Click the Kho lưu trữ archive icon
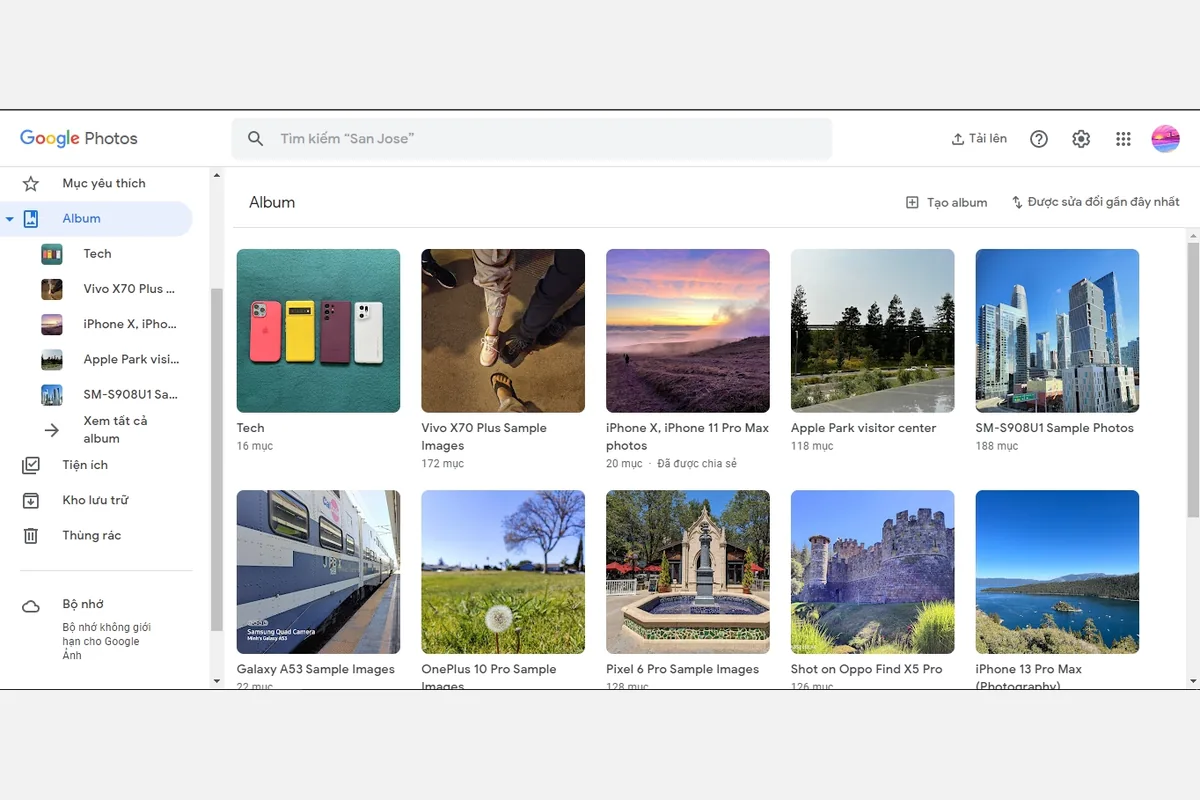This screenshot has height=800, width=1200. 31,500
